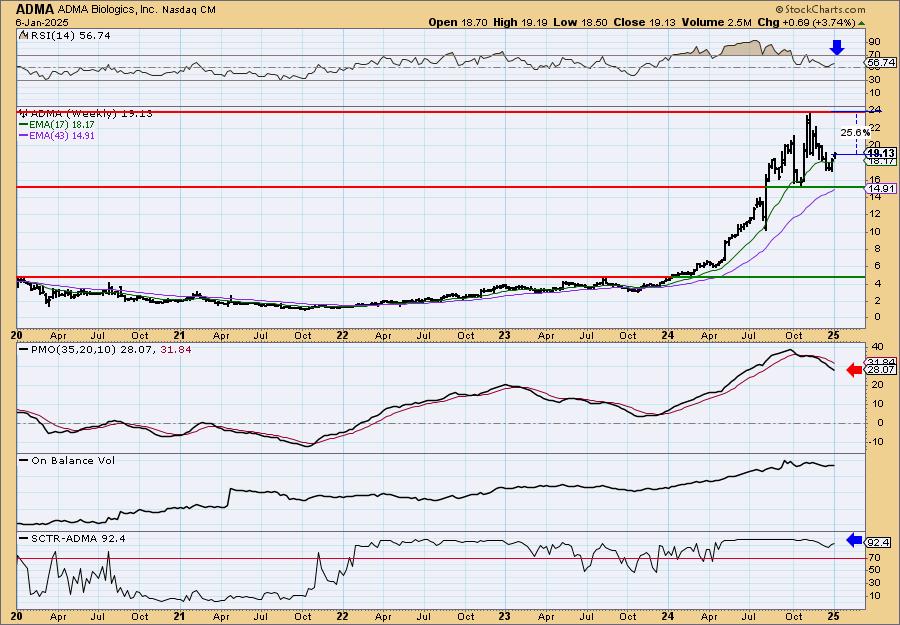
Task: Click the bold ADMA ticker symbol in the header
Action: click(35, 9)
